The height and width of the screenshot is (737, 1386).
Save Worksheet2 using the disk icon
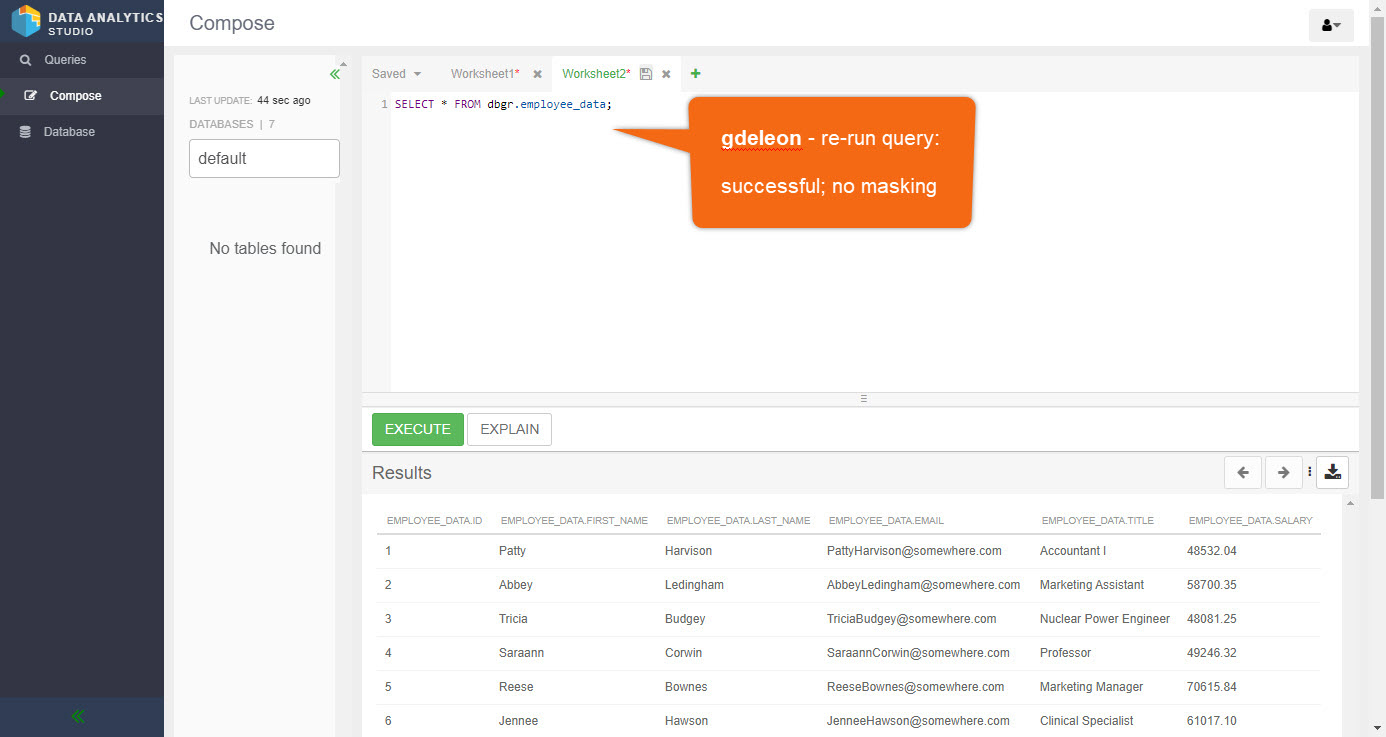coord(646,74)
